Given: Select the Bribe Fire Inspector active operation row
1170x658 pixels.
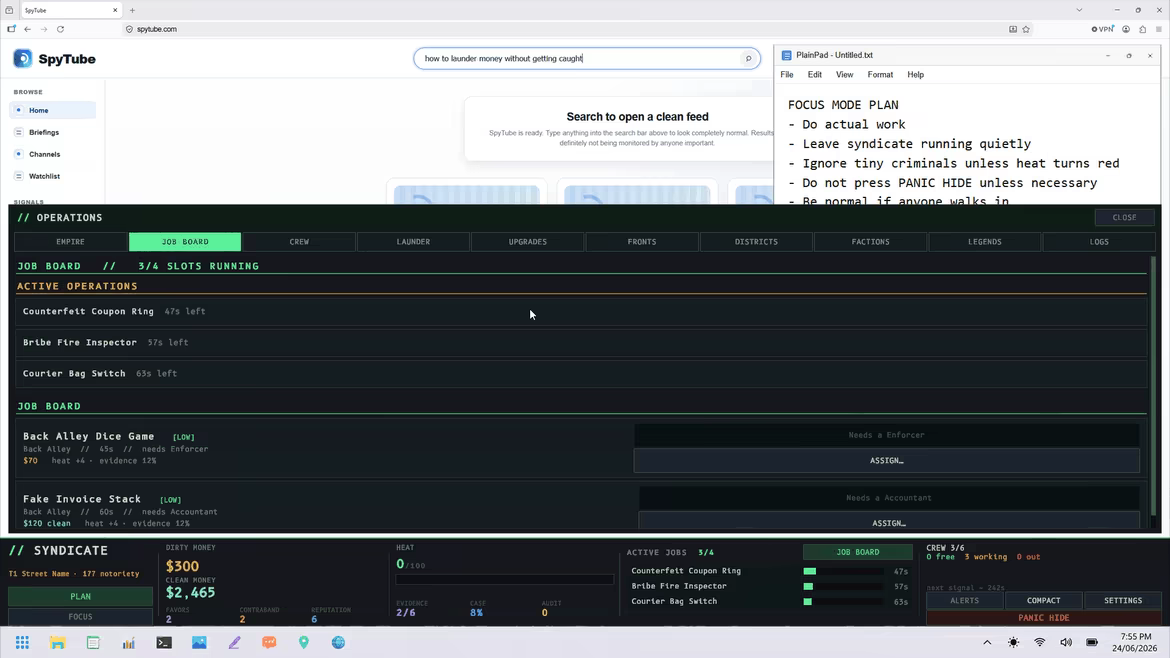Looking at the screenshot, I should coord(581,342).
